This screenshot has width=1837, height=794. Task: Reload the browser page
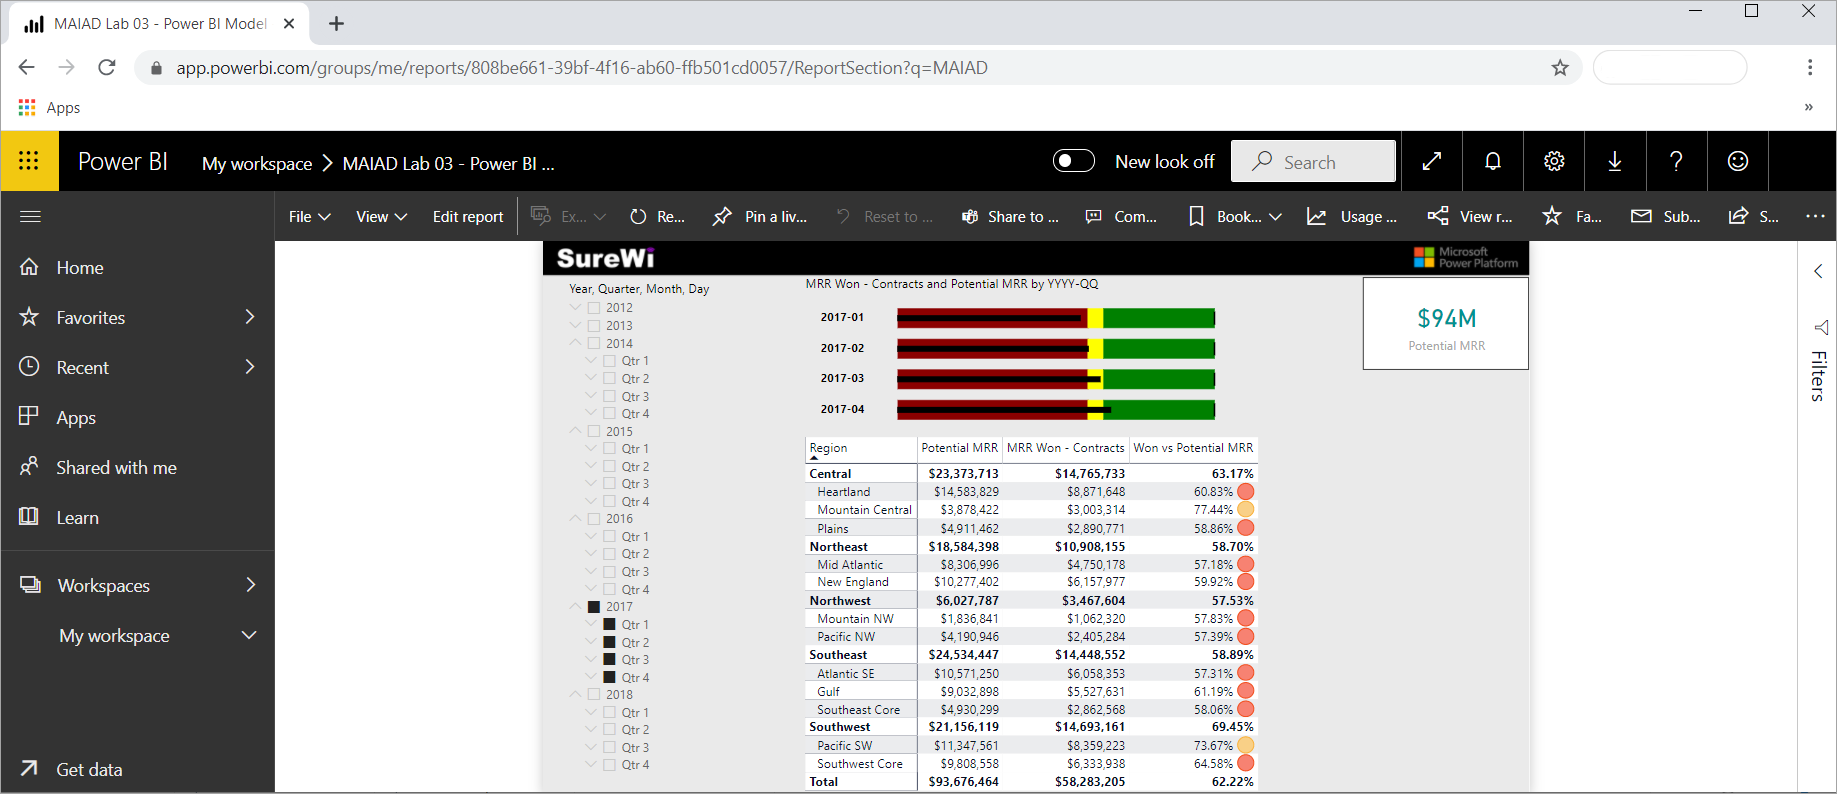(107, 67)
